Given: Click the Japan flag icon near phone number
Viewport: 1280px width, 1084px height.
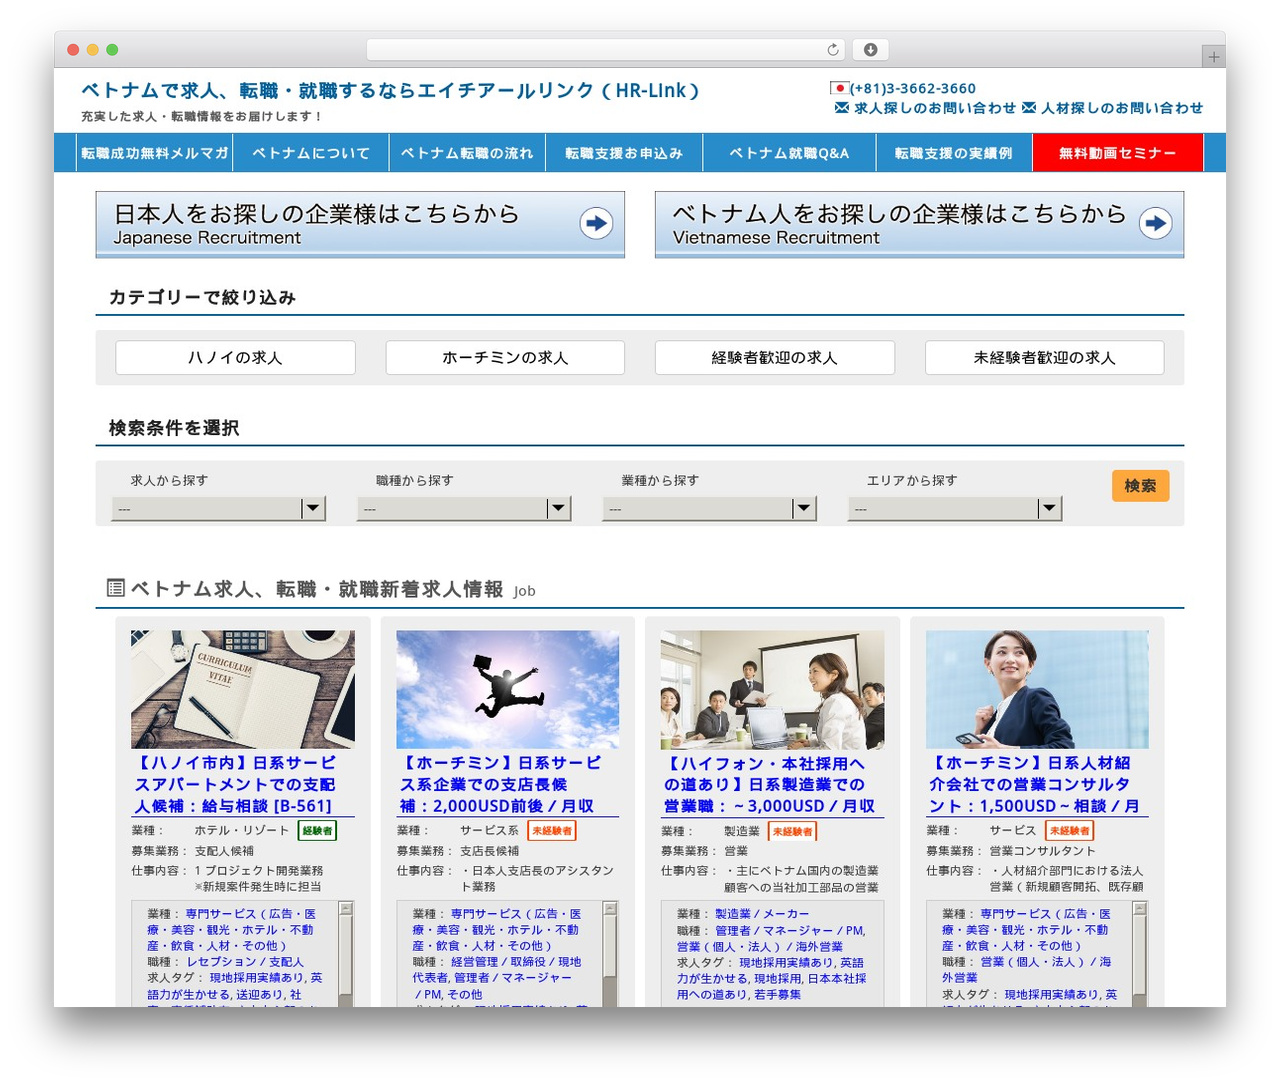Looking at the screenshot, I should [x=839, y=88].
